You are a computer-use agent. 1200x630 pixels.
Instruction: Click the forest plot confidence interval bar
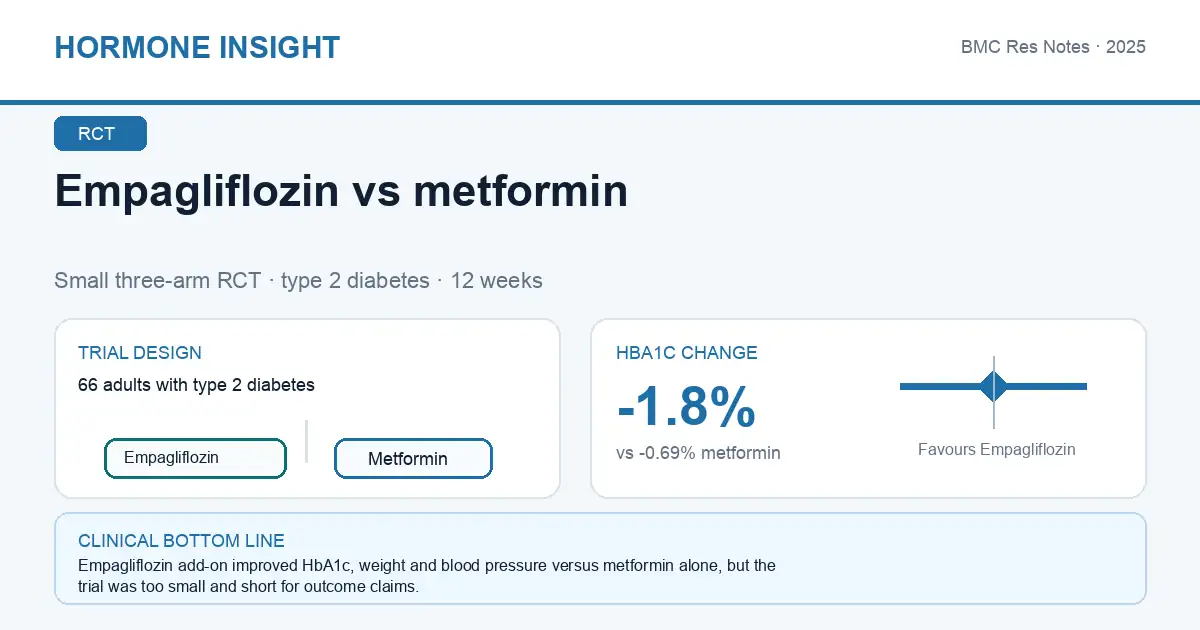(x=993, y=386)
